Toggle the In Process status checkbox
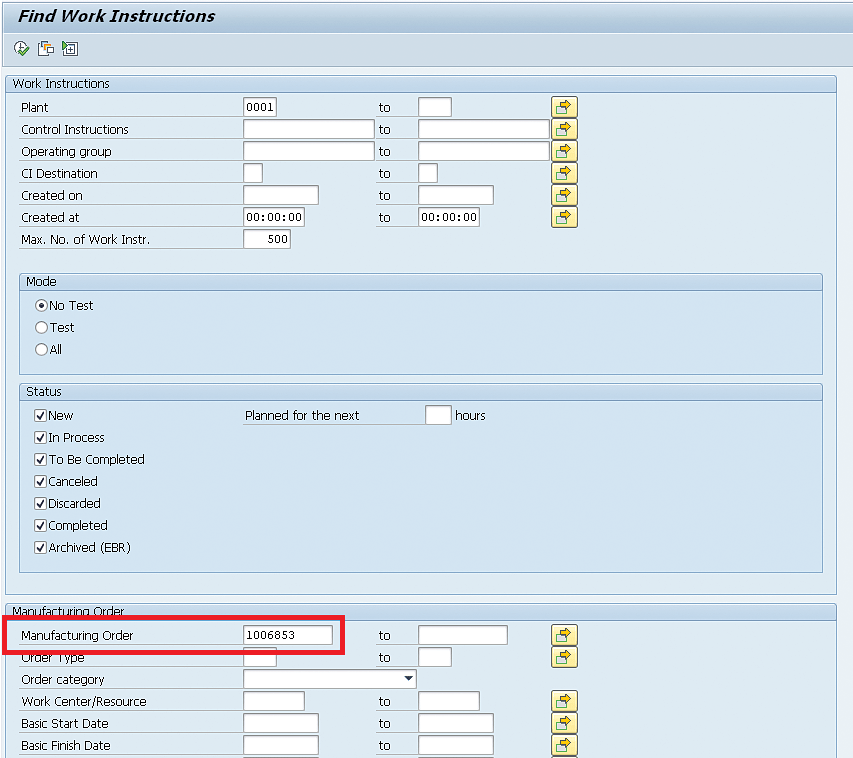The image size is (853, 758). [x=41, y=437]
